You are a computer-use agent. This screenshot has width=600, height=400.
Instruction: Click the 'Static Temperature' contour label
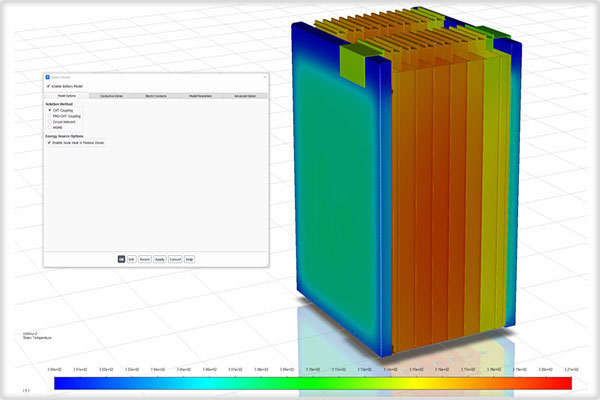[37, 338]
